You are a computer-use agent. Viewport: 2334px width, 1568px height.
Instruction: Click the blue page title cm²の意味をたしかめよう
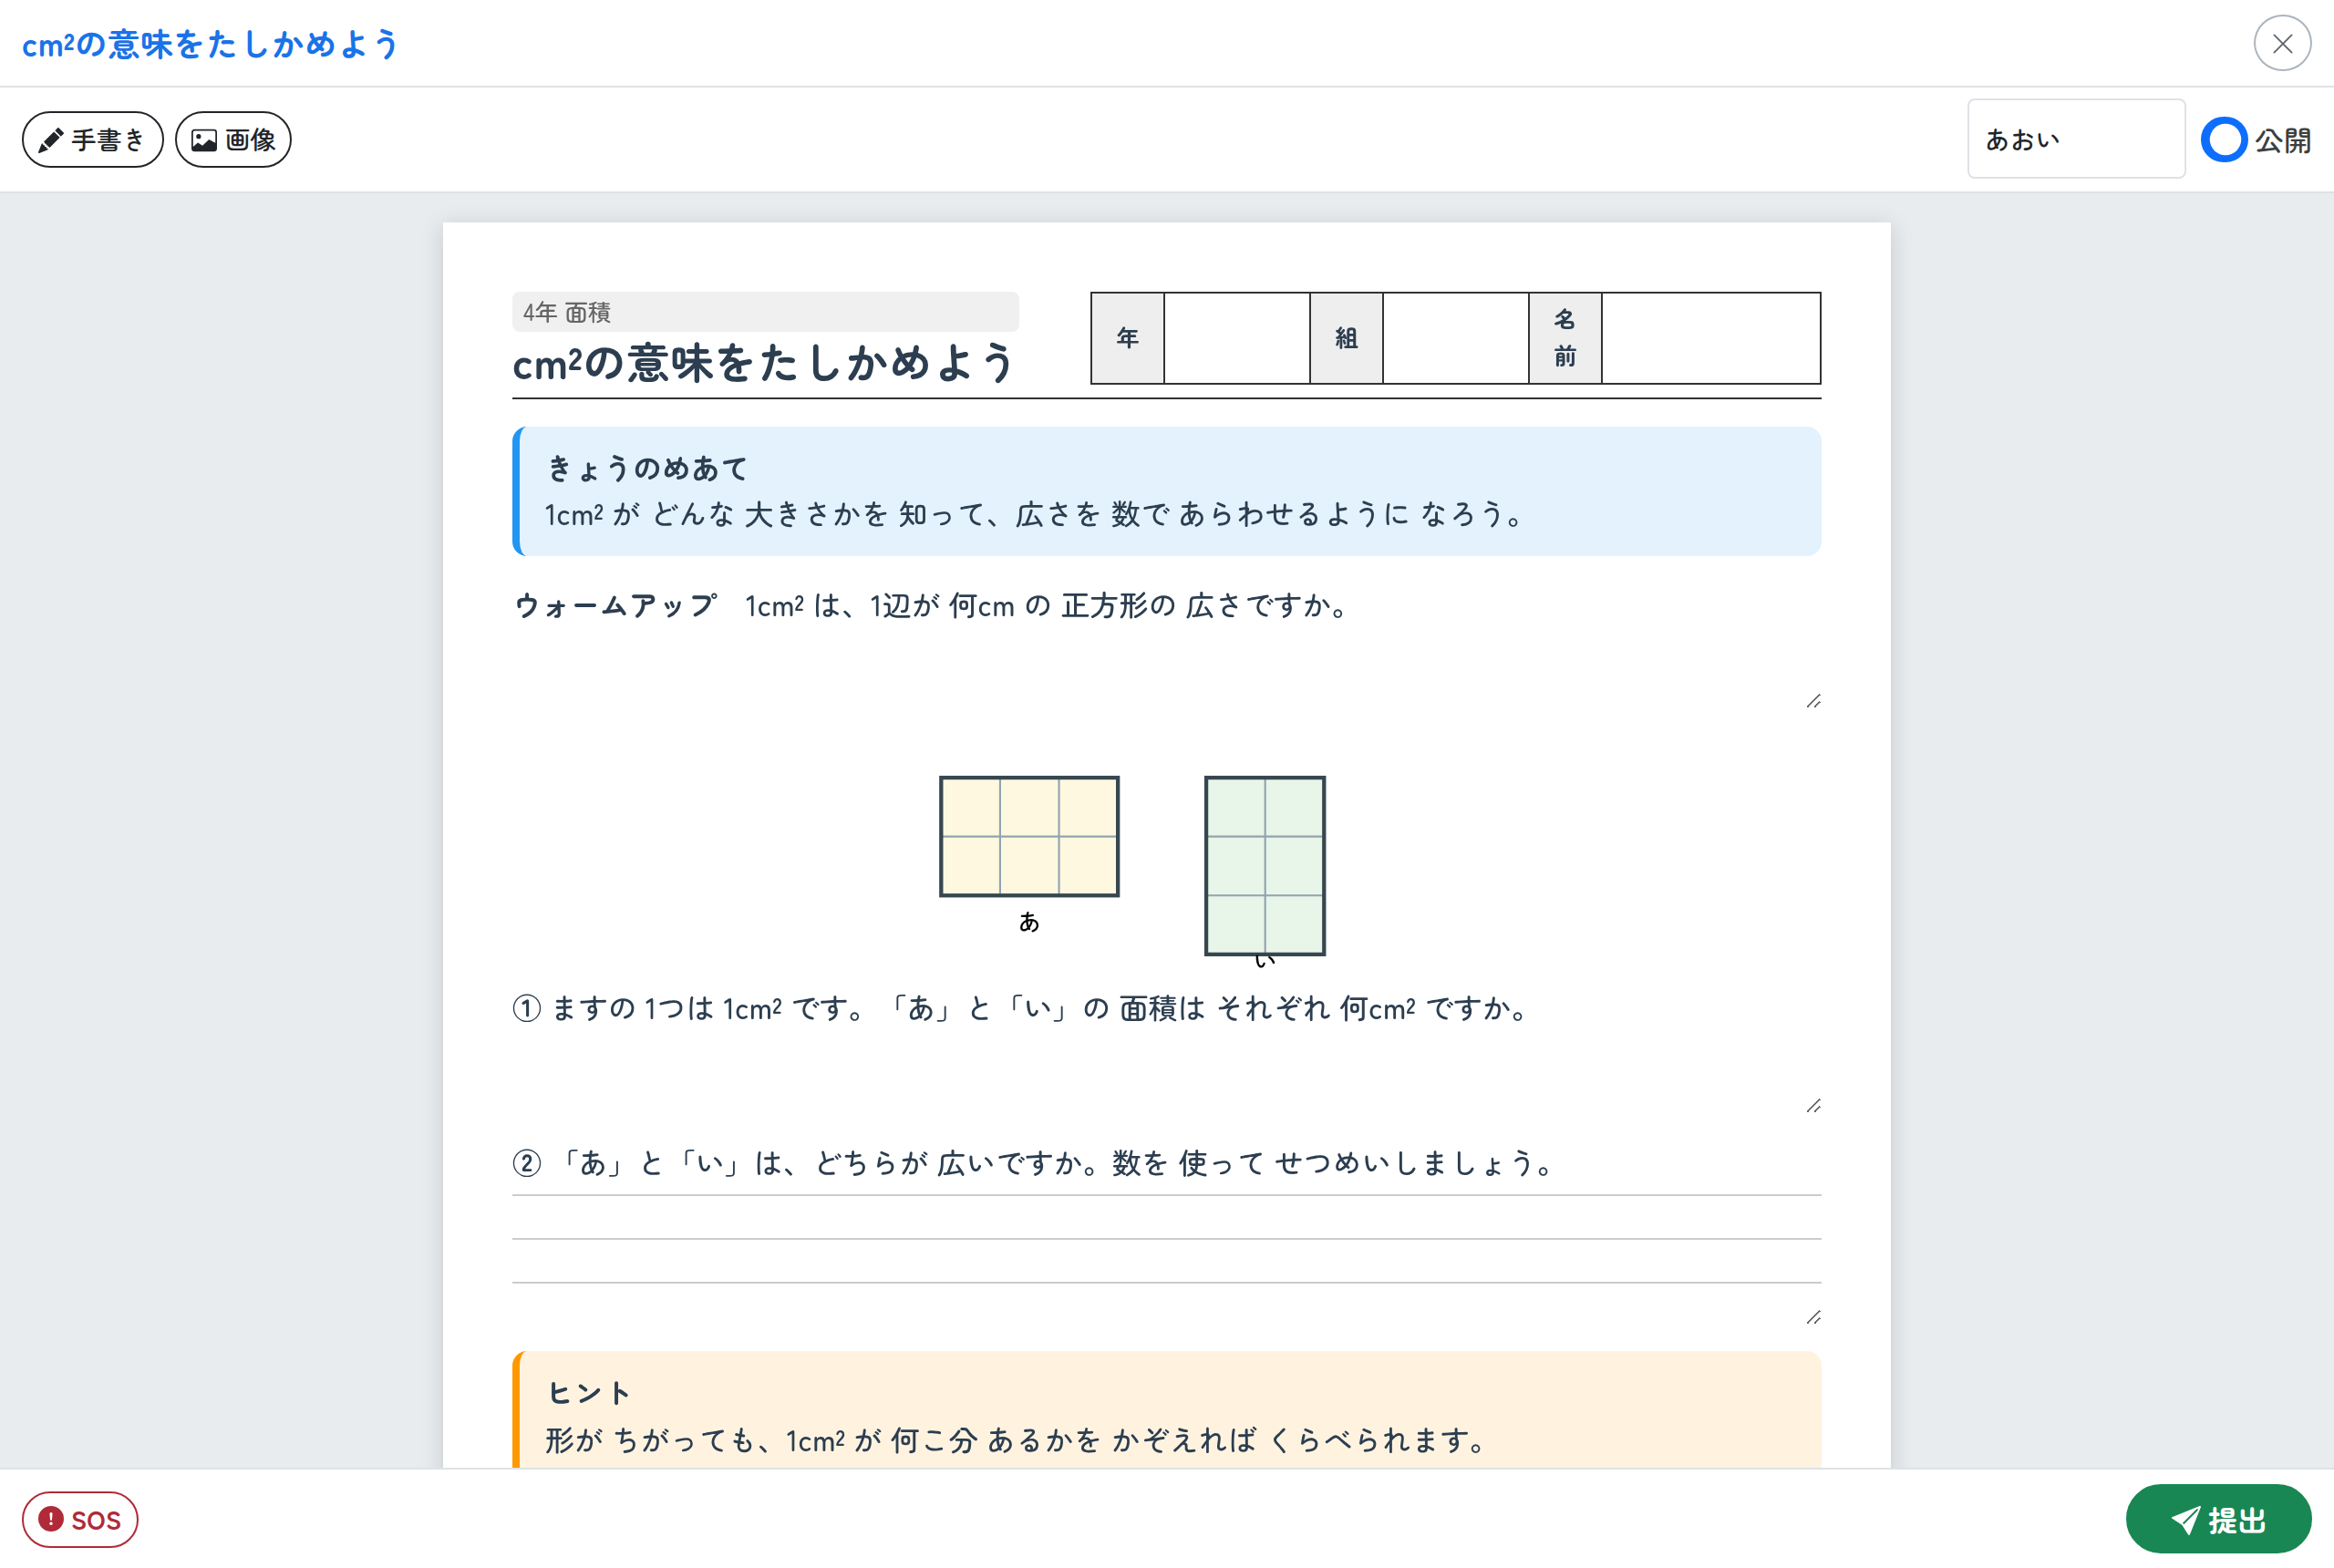pos(211,44)
